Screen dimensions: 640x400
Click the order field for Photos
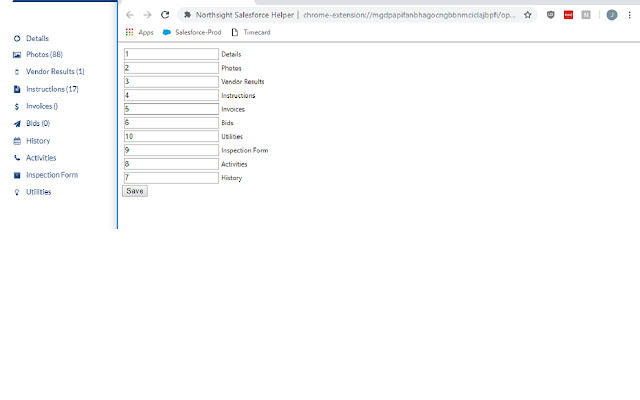pos(171,68)
